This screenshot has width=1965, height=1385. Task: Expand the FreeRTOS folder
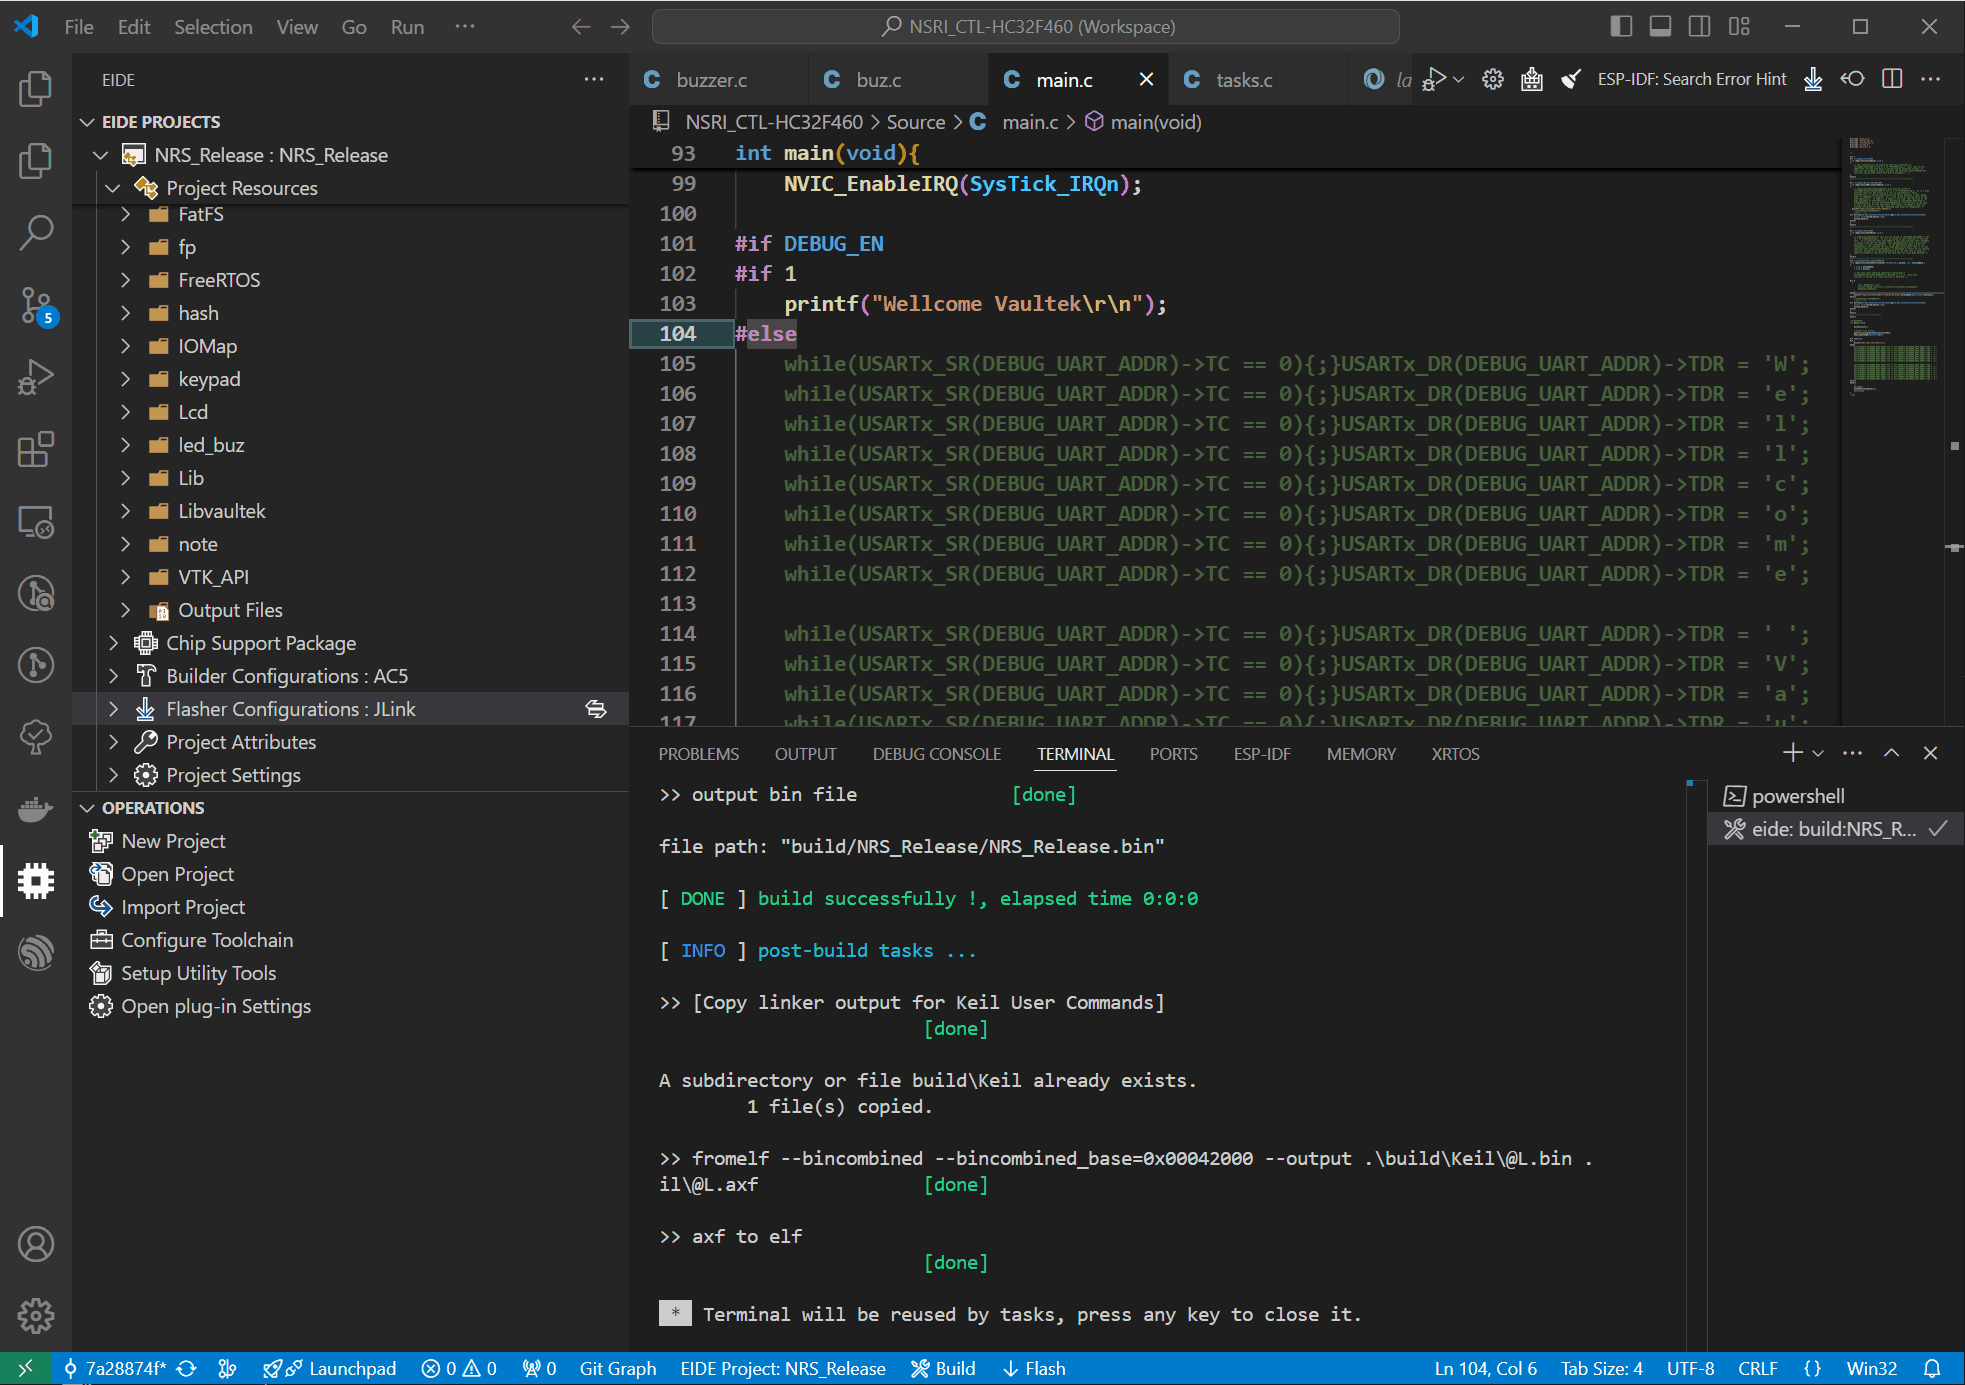[125, 280]
